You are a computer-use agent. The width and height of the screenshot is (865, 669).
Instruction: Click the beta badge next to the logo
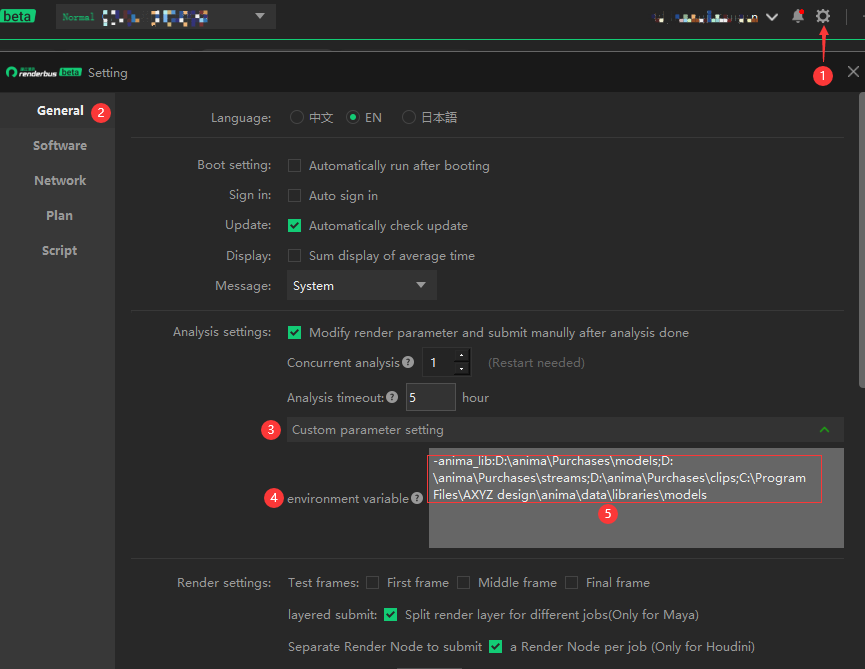[70, 72]
